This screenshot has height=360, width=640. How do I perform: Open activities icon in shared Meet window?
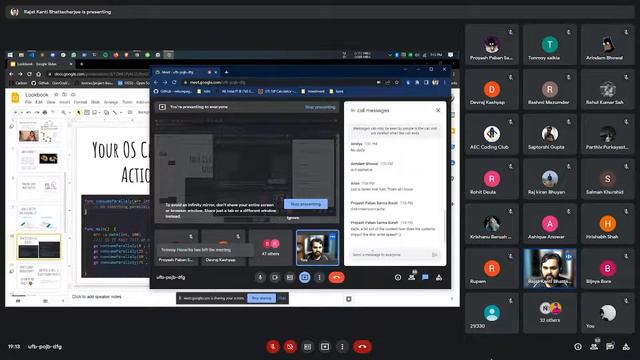click(x=439, y=277)
